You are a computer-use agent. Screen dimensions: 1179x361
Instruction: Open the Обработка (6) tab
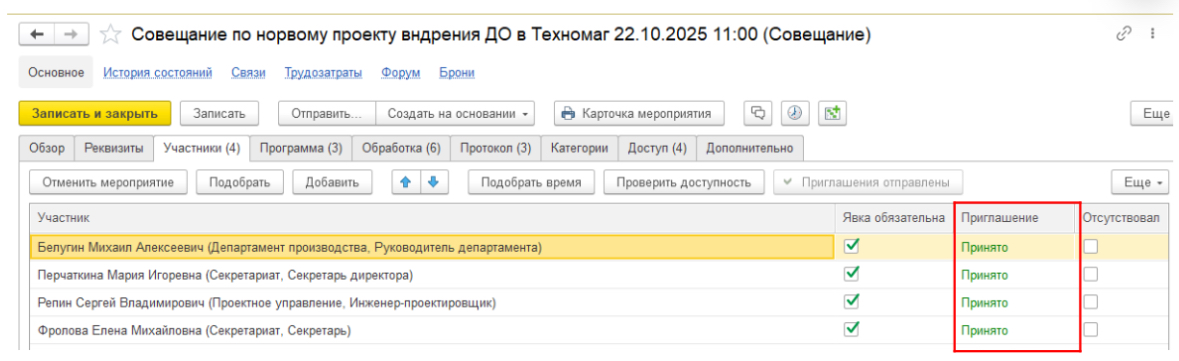[x=401, y=147]
